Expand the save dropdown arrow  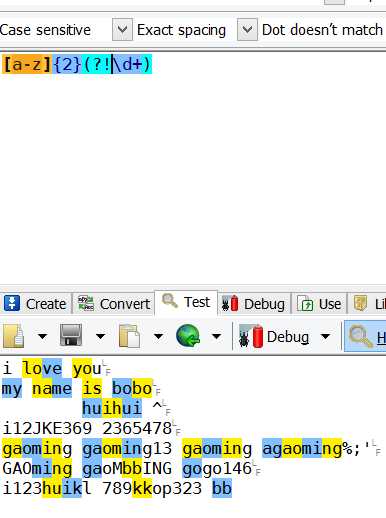(x=100, y=336)
